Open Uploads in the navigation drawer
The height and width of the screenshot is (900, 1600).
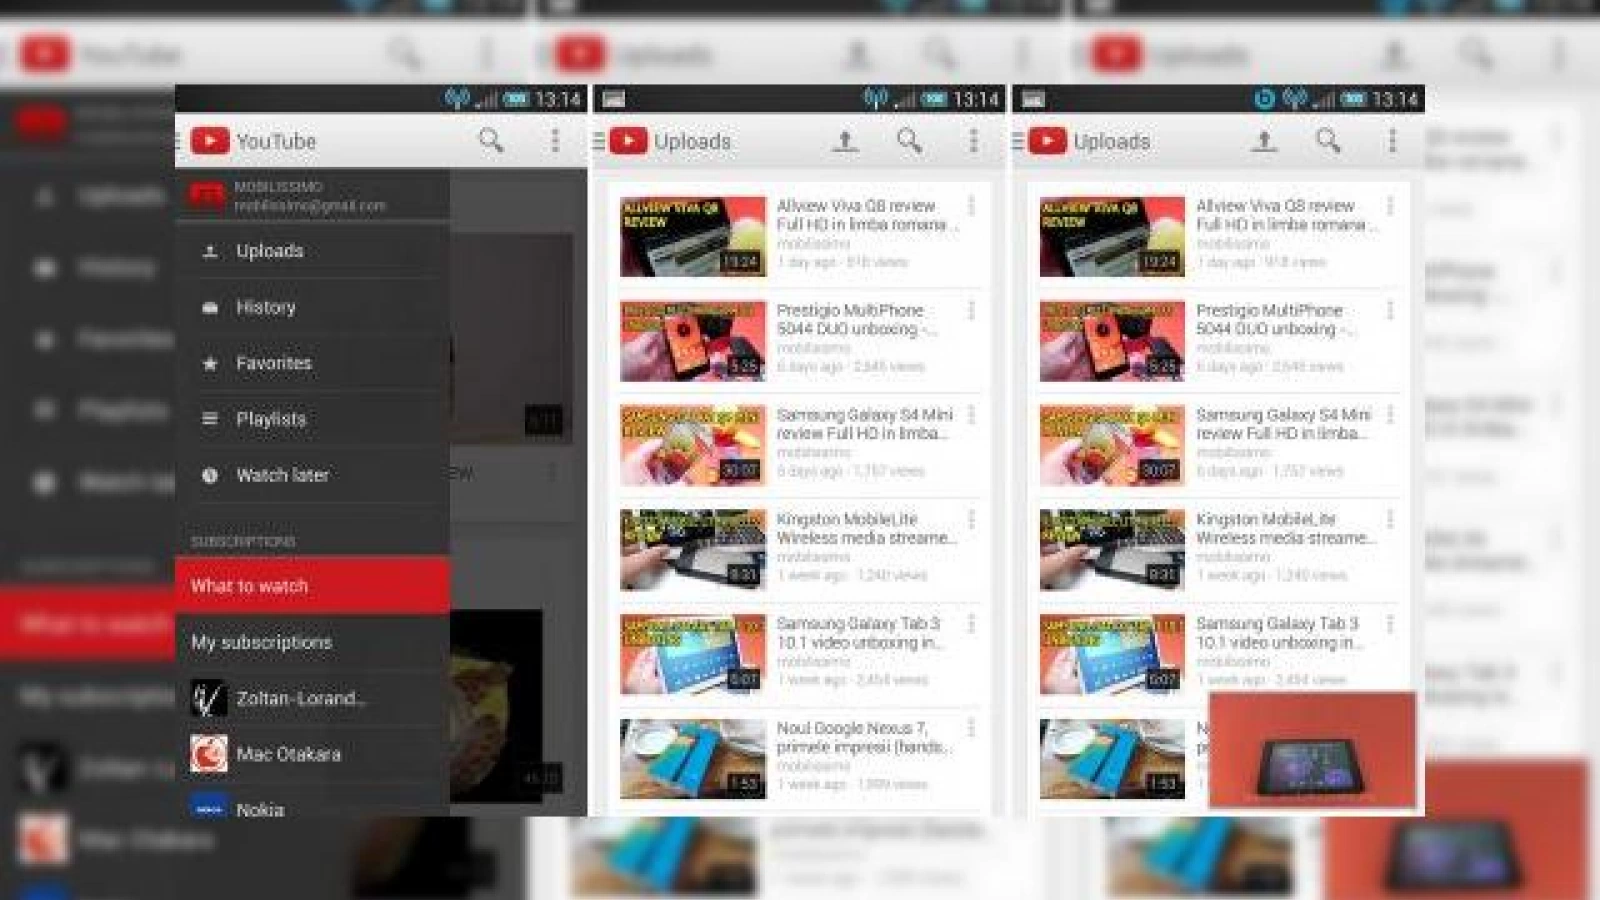(312, 251)
